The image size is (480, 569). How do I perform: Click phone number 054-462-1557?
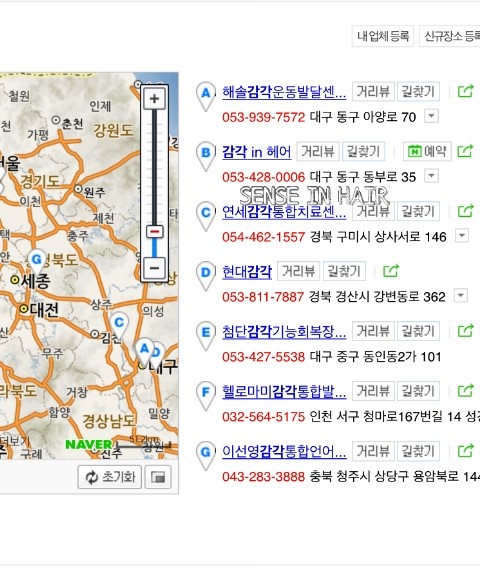pyautogui.click(x=263, y=237)
